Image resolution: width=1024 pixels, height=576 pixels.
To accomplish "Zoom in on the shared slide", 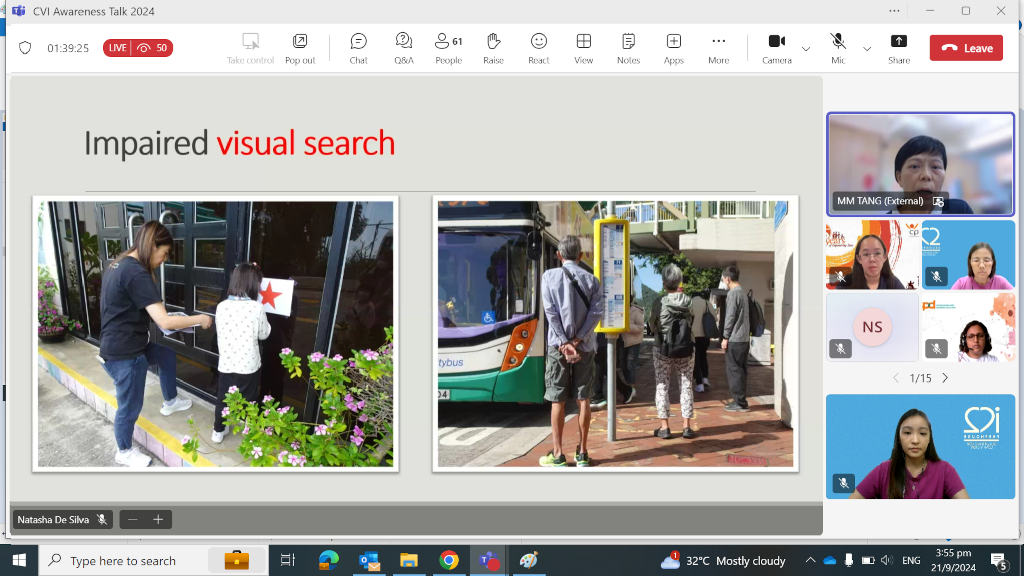I will 158,520.
